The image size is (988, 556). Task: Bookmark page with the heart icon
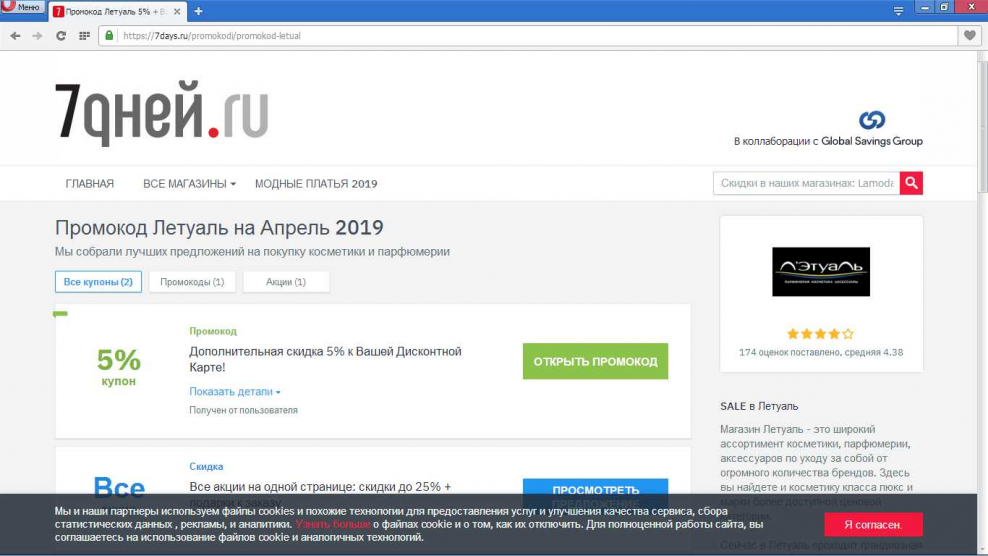[968, 36]
